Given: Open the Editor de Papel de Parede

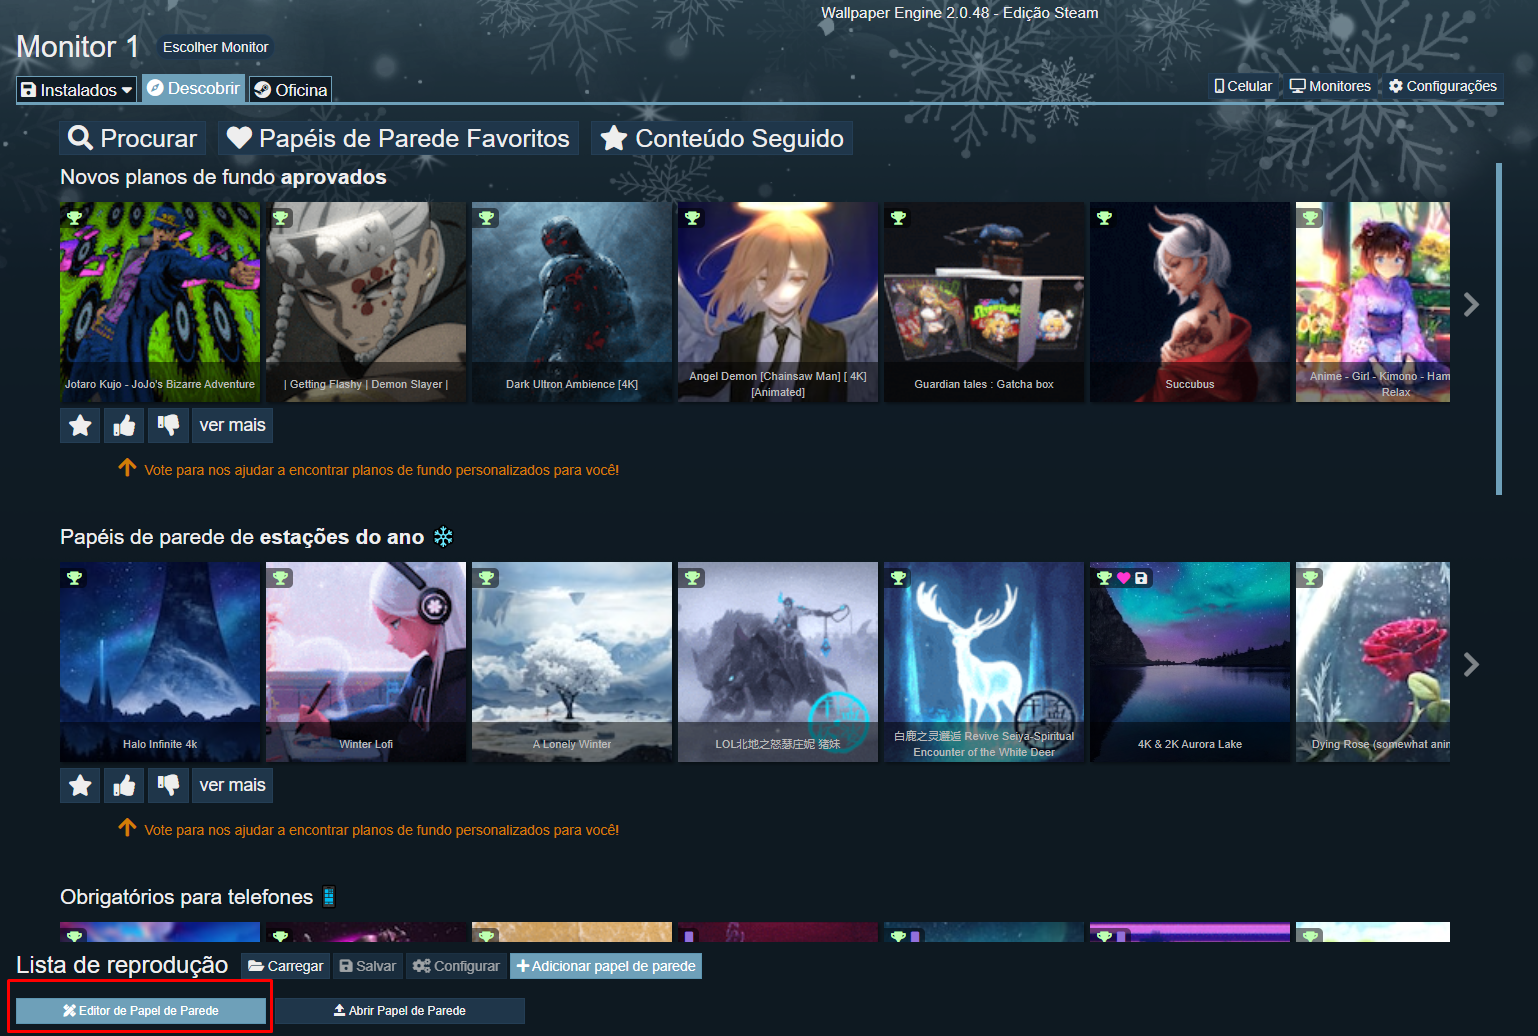Looking at the screenshot, I should pyautogui.click(x=141, y=1011).
